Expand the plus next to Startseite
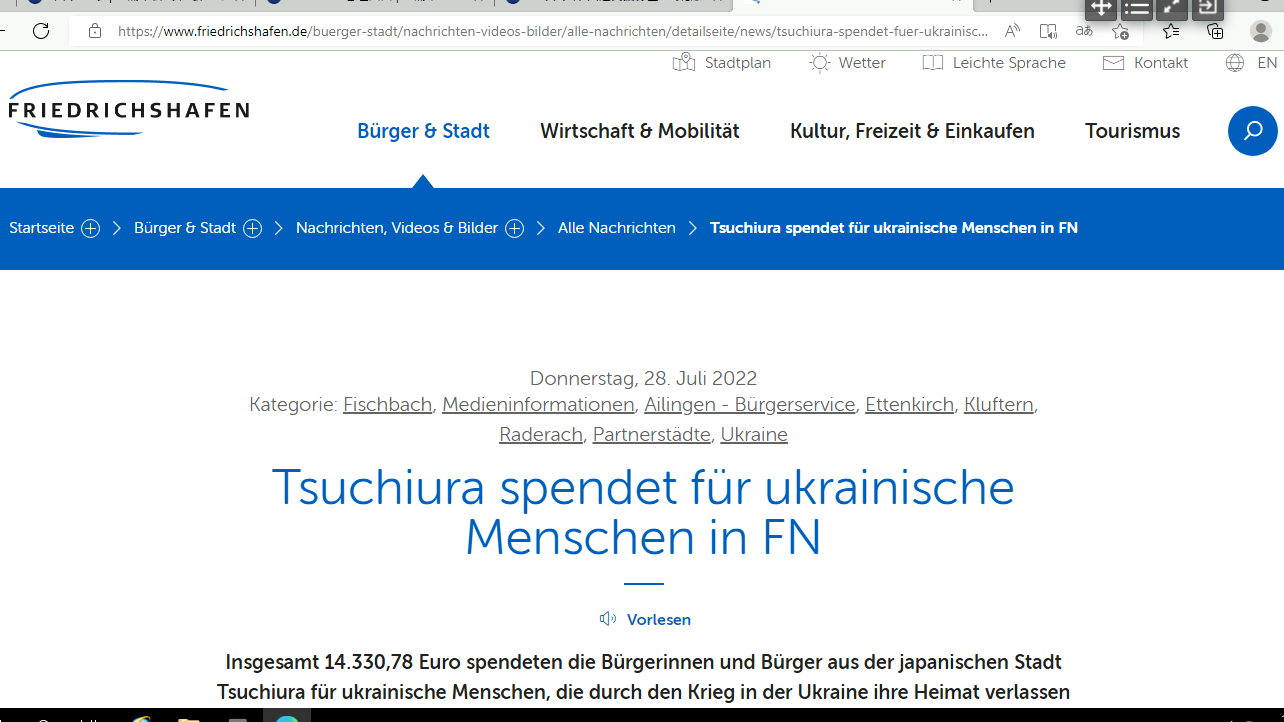The width and height of the screenshot is (1284, 722). pos(90,228)
